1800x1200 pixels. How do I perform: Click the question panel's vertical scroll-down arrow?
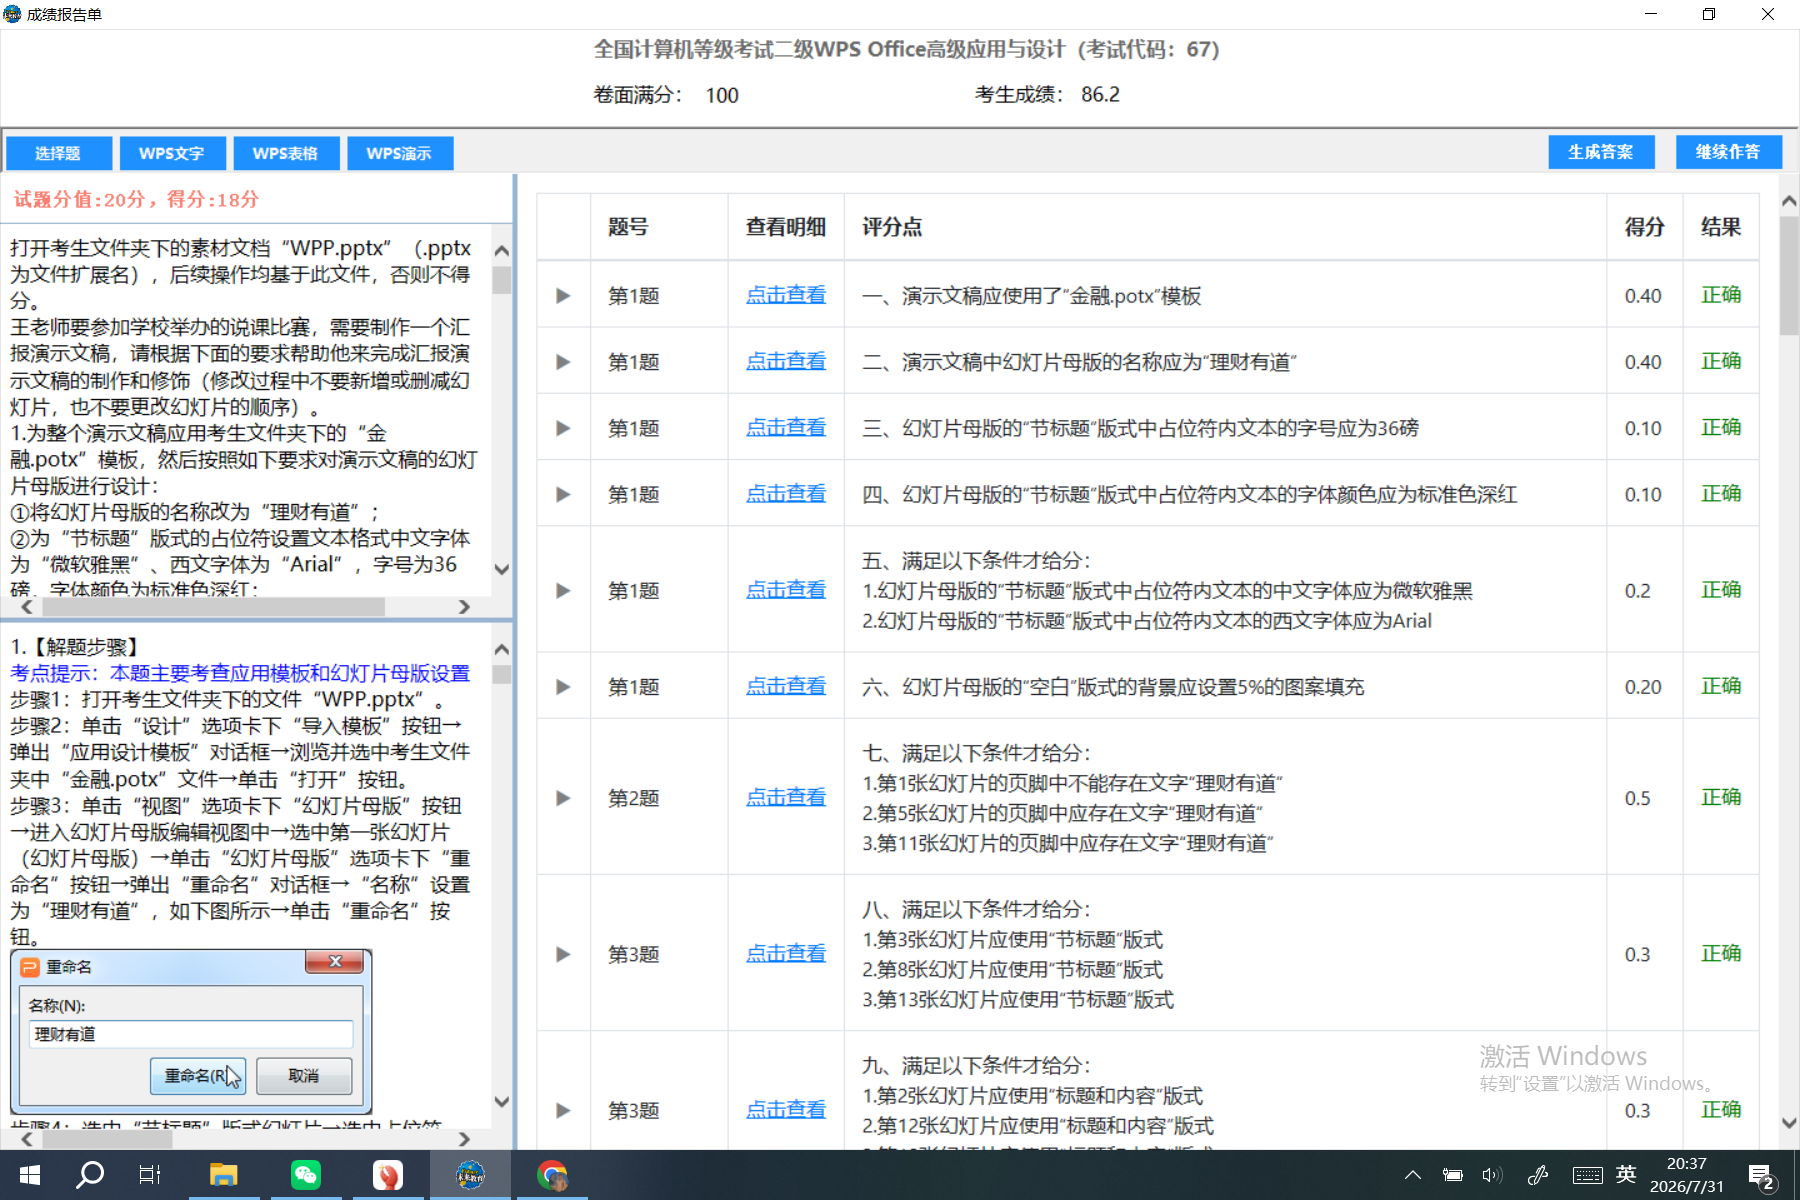pos(502,570)
